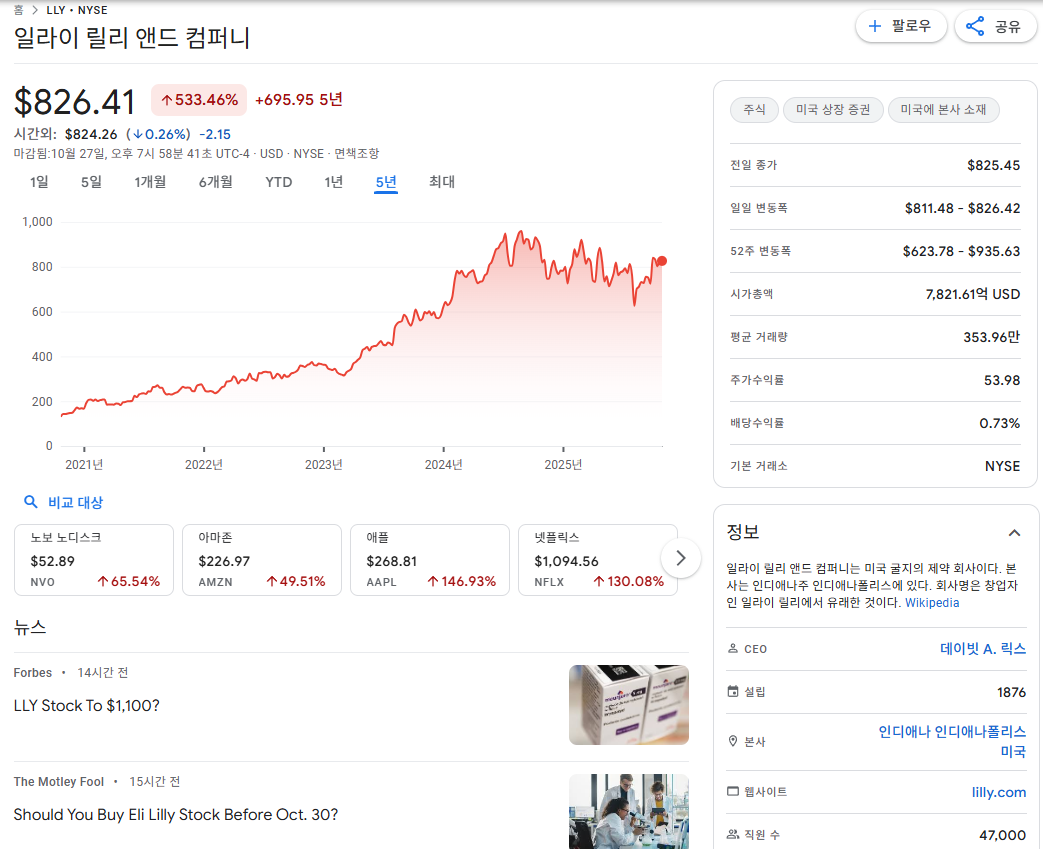The height and width of the screenshot is (849, 1043).
Task: Click the 533.46% gain badge
Action: tap(199, 100)
